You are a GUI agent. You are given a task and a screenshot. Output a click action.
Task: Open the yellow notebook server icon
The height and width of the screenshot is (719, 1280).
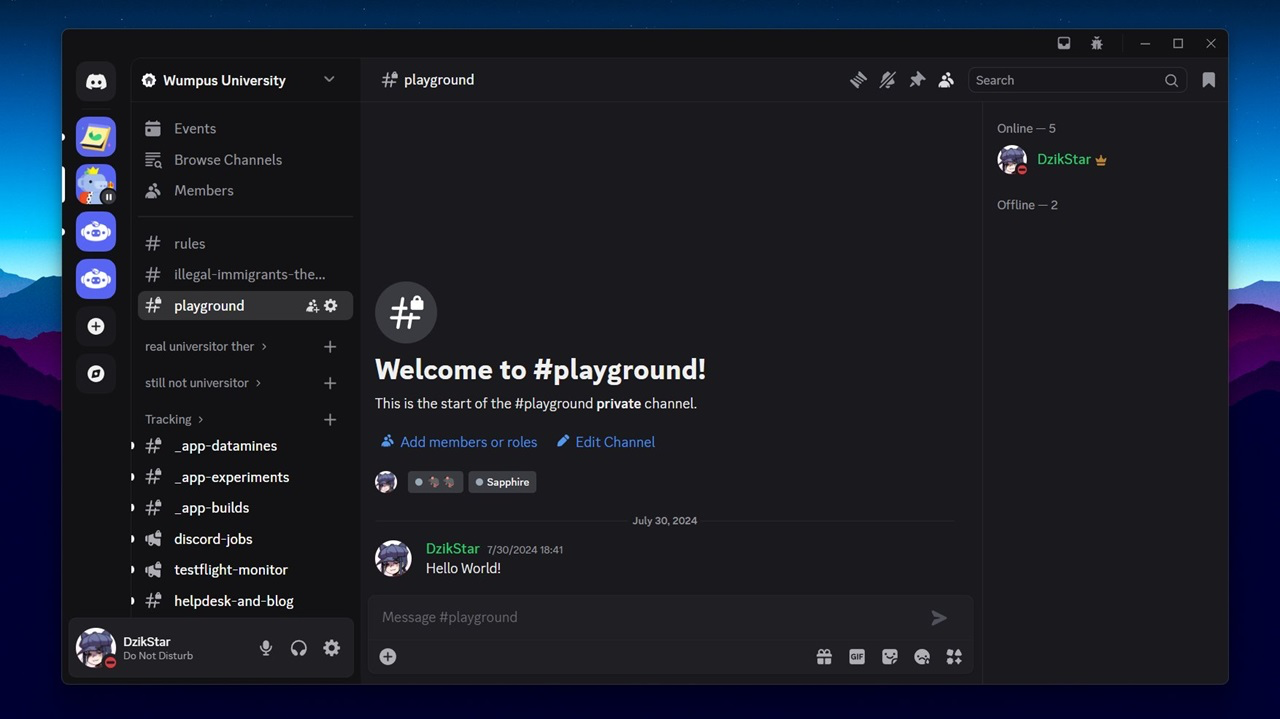pos(96,137)
